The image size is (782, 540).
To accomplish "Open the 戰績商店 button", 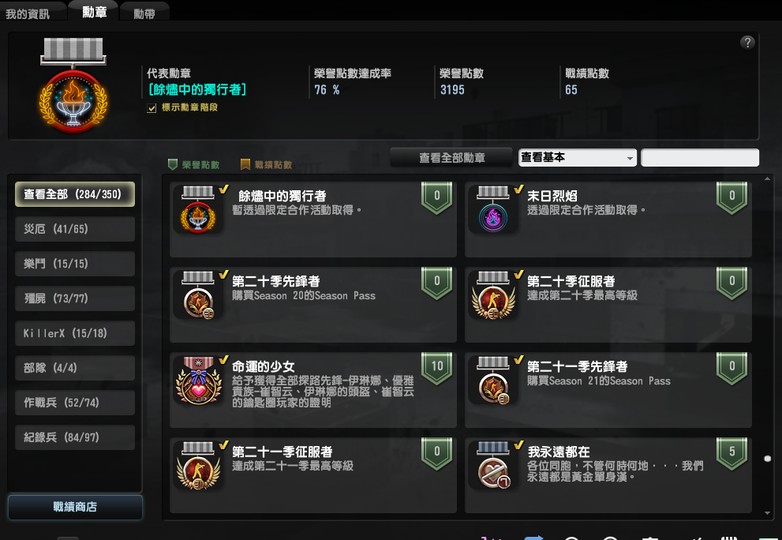I will tap(75, 507).
